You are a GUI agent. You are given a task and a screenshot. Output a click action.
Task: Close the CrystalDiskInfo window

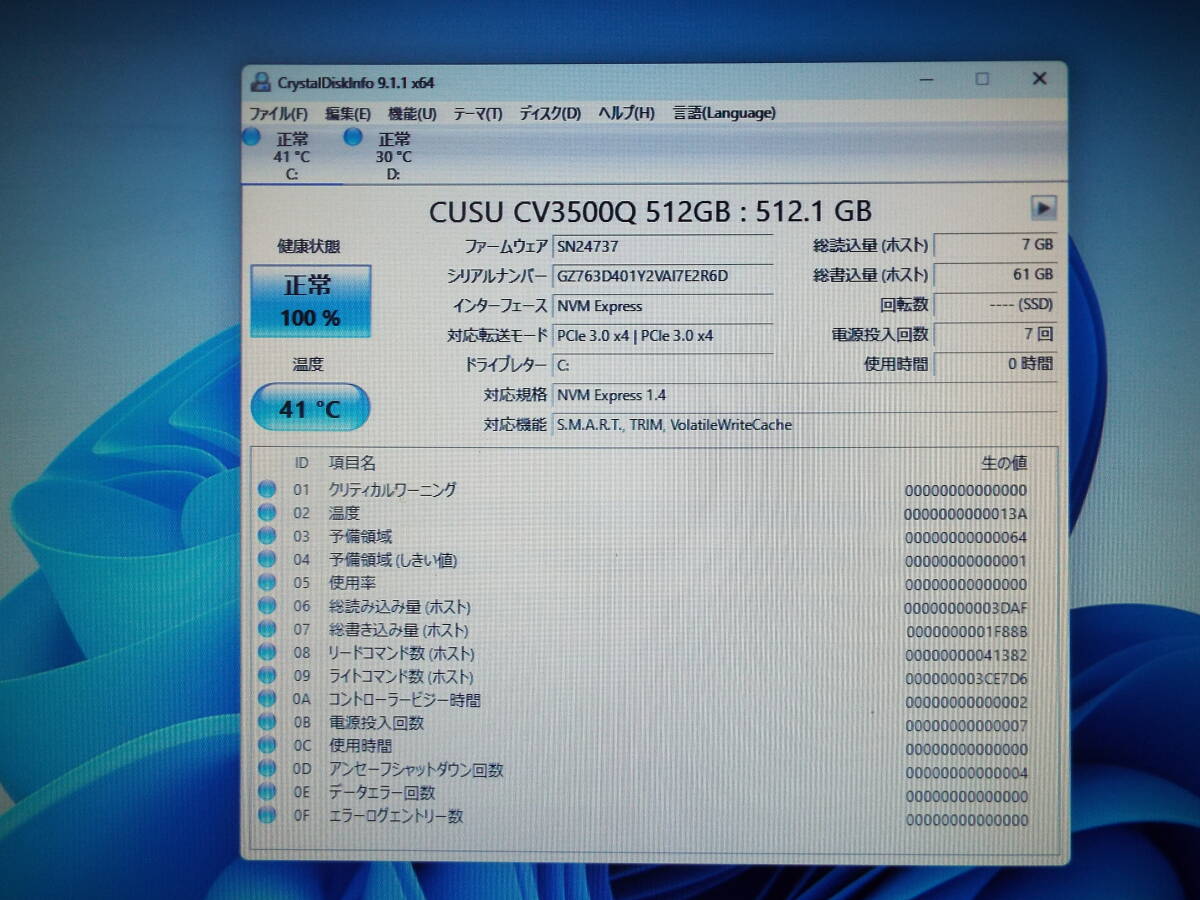click(x=1040, y=79)
